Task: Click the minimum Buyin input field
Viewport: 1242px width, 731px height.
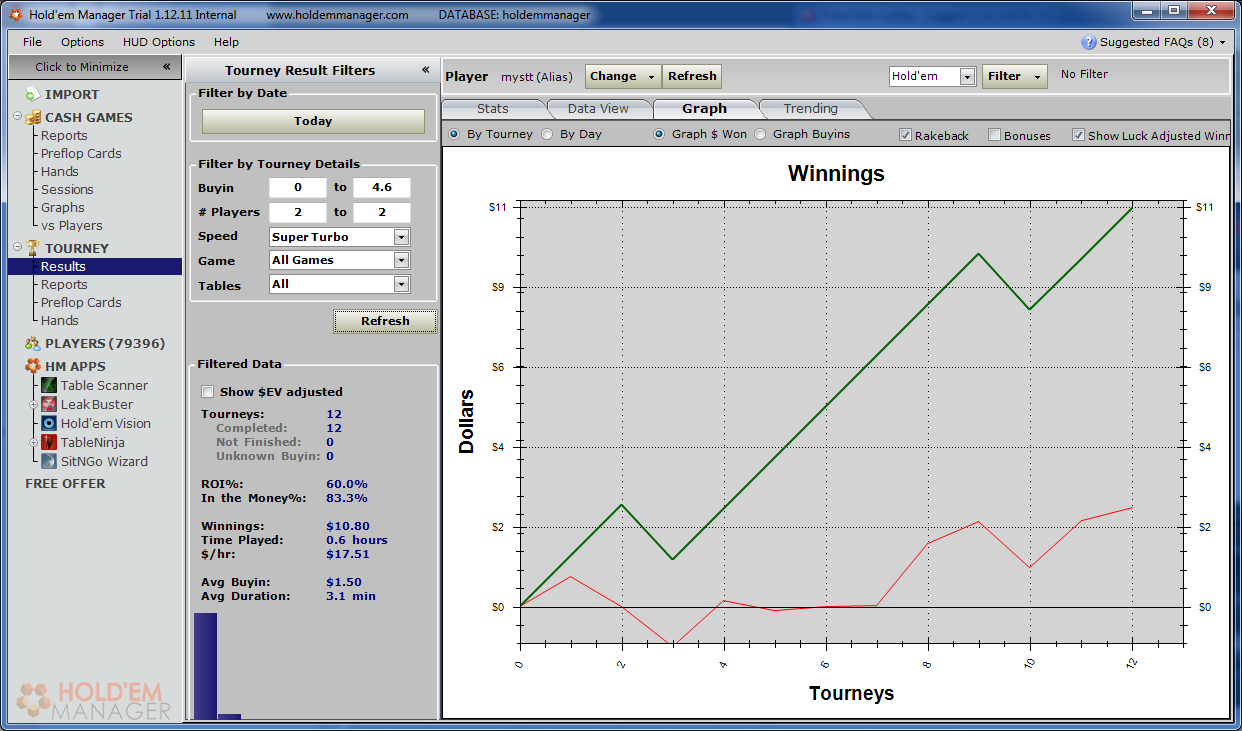Action: 297,188
